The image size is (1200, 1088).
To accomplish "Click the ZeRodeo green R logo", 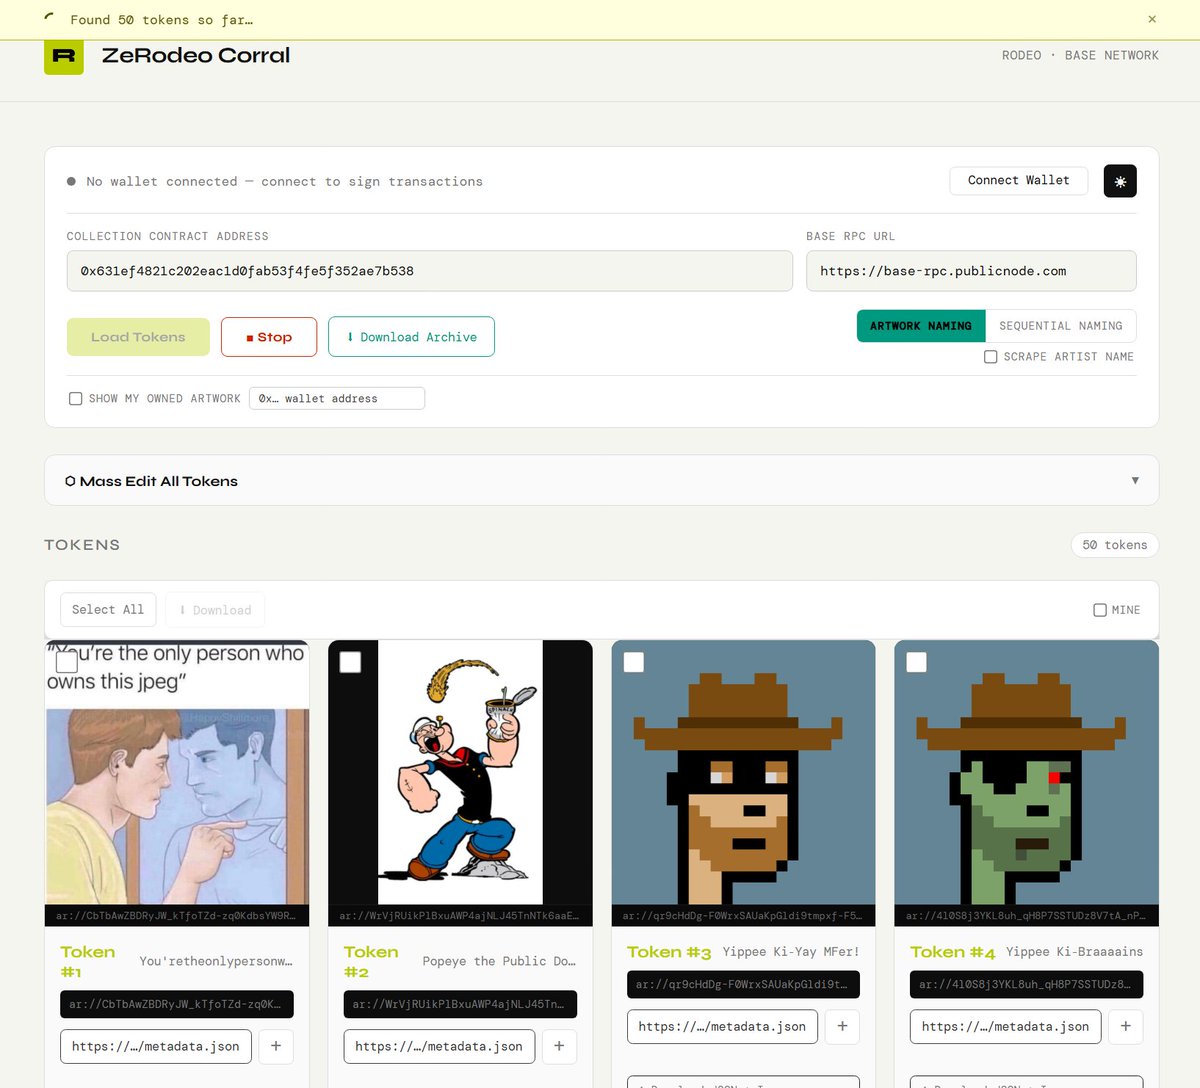I will [64, 56].
